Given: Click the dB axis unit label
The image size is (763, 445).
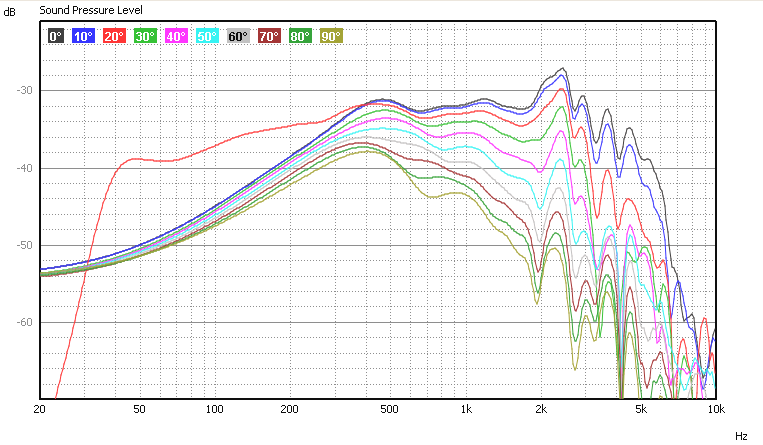Looking at the screenshot, I should point(9,12).
